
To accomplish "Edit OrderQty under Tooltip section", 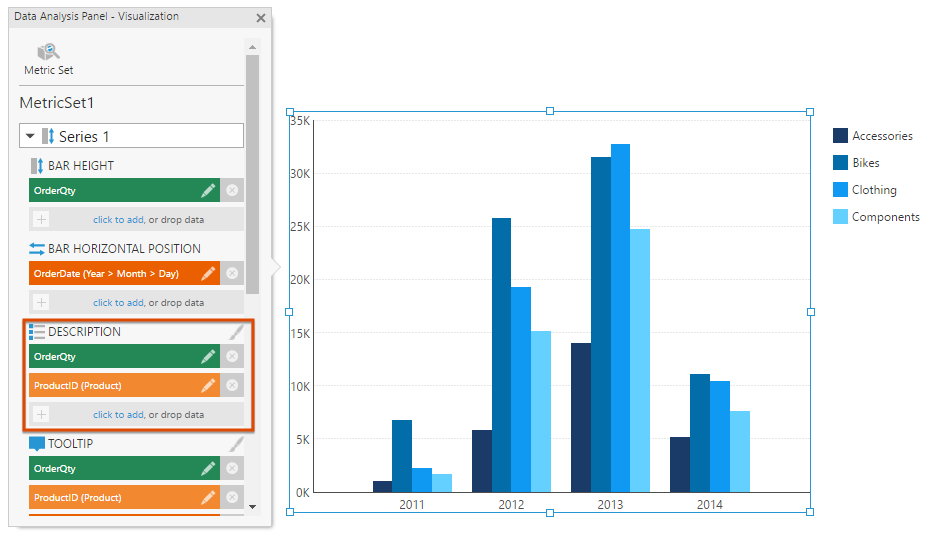I will click(x=208, y=468).
